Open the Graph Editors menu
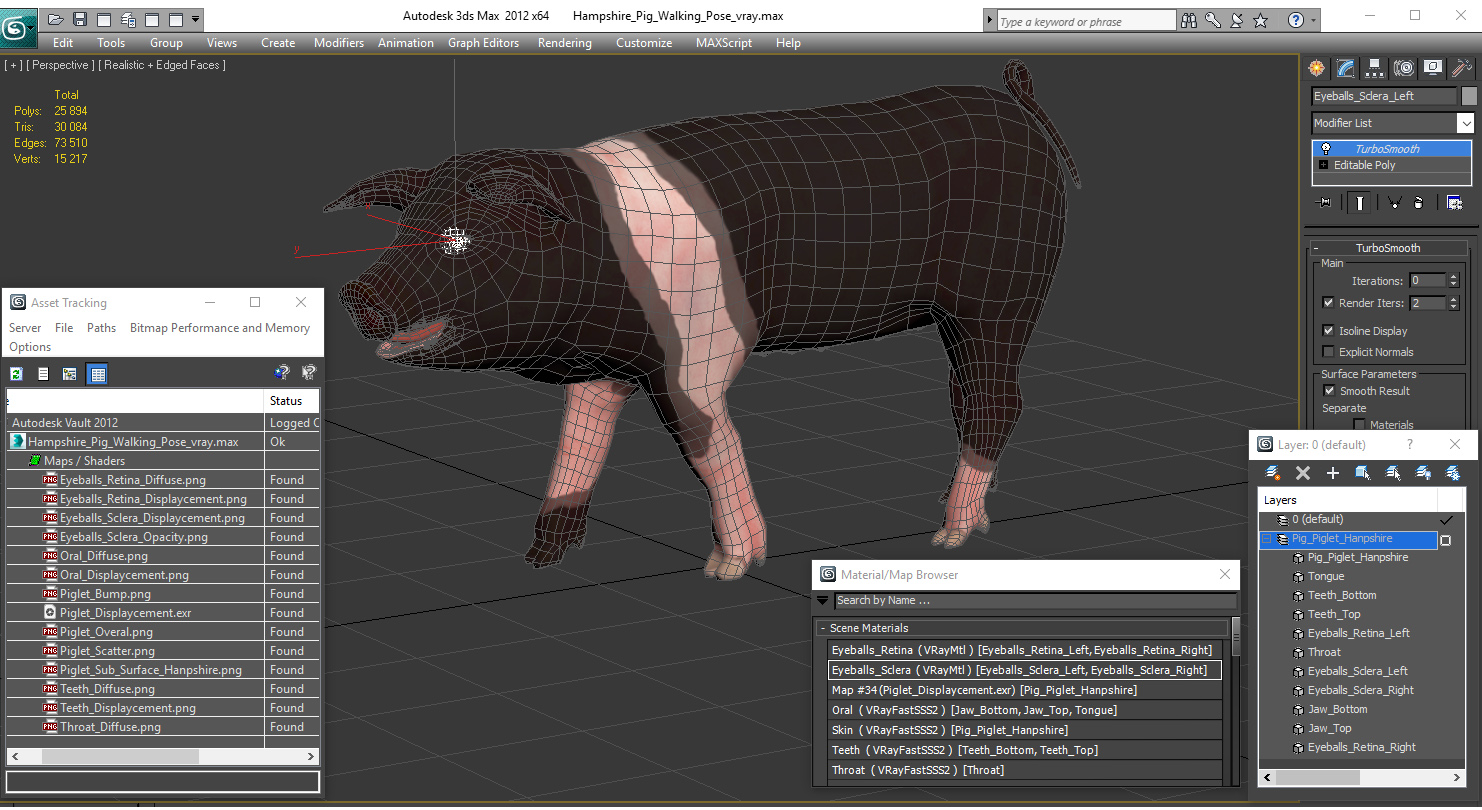The height and width of the screenshot is (810, 1482). point(483,43)
